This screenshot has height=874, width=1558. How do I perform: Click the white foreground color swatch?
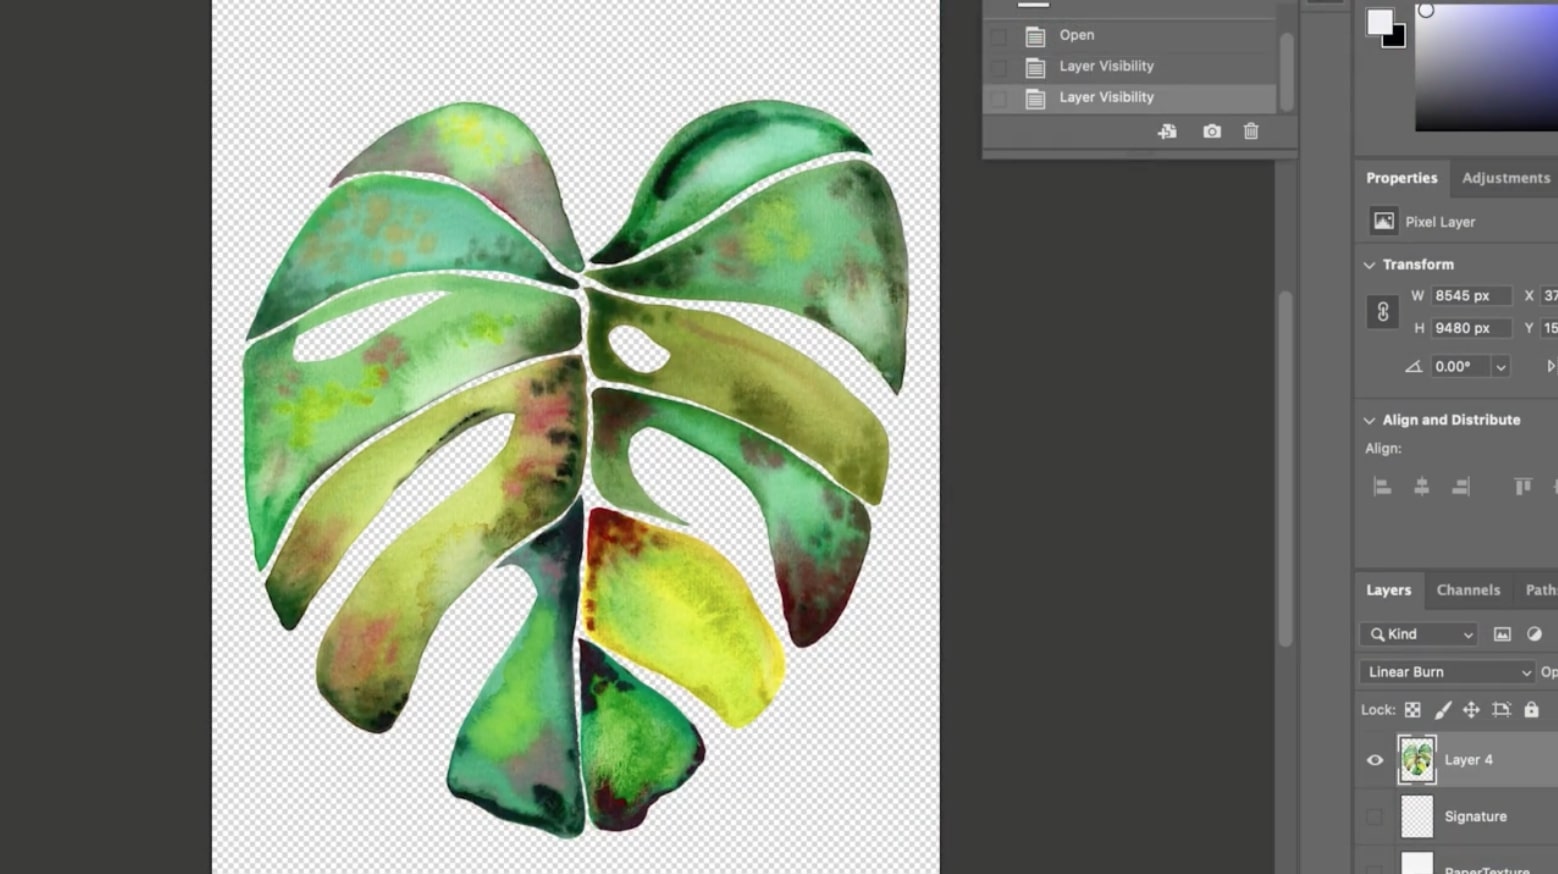(1379, 22)
